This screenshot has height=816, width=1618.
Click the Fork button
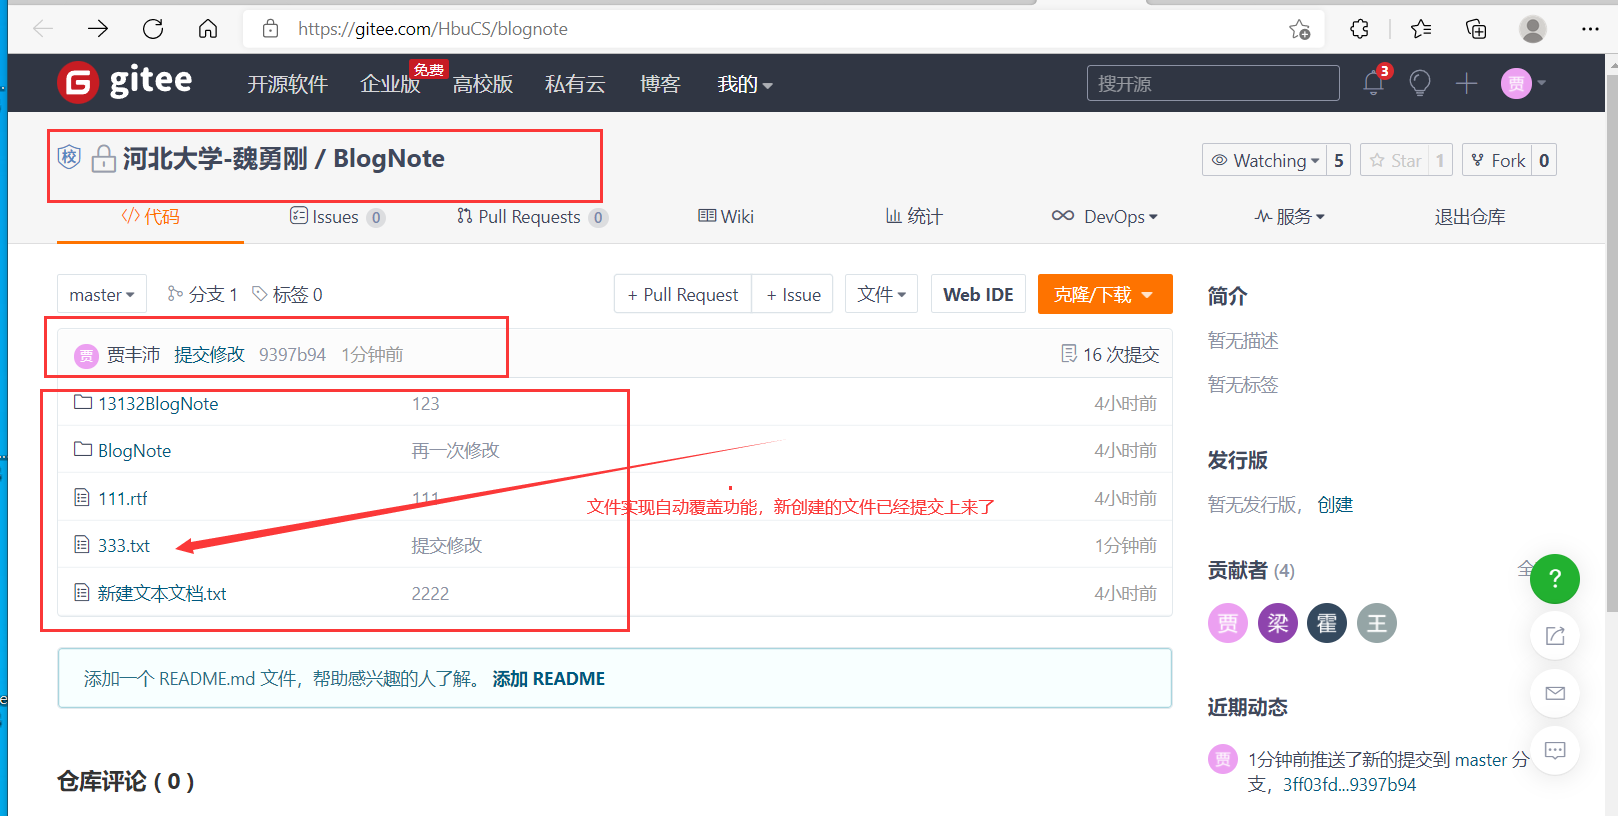1497,160
